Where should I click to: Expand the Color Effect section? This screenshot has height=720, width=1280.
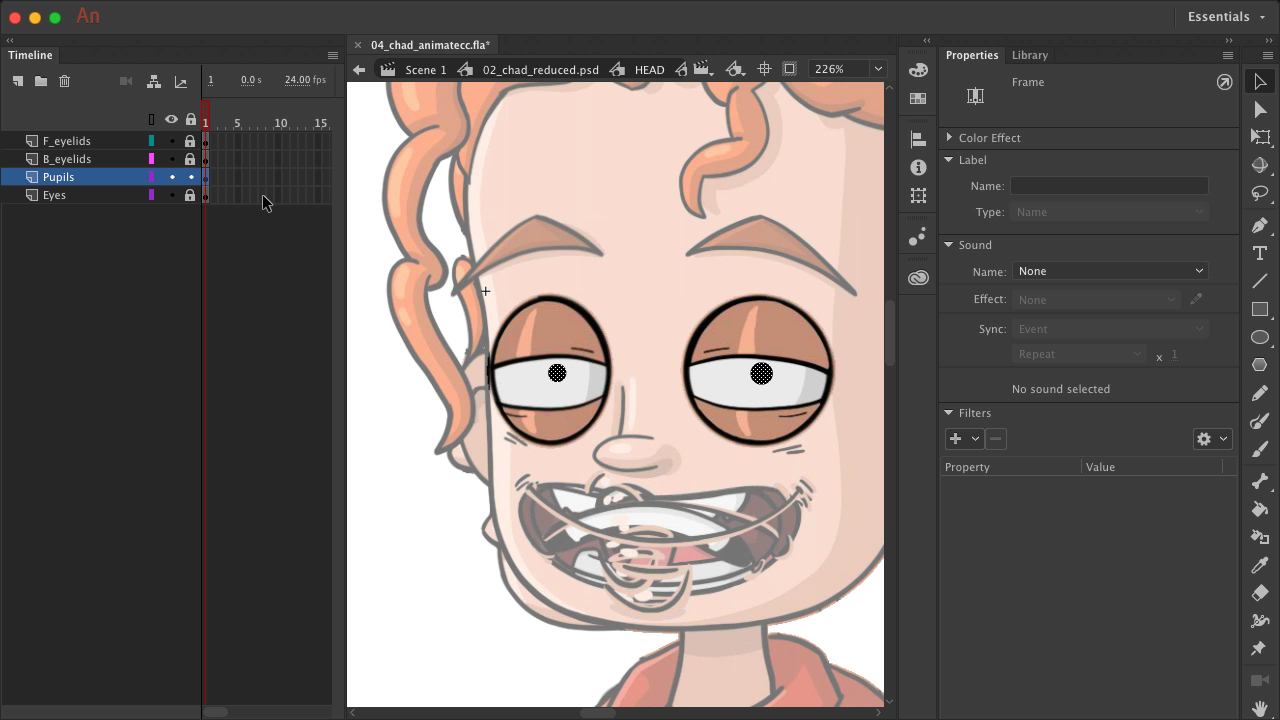949,138
